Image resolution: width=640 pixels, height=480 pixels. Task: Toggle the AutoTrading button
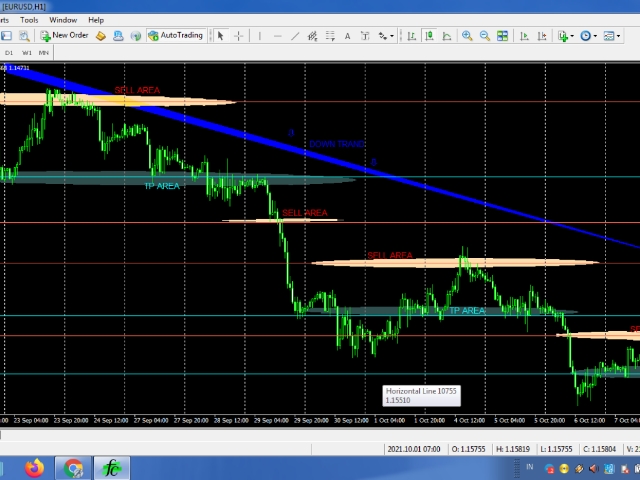click(175, 35)
